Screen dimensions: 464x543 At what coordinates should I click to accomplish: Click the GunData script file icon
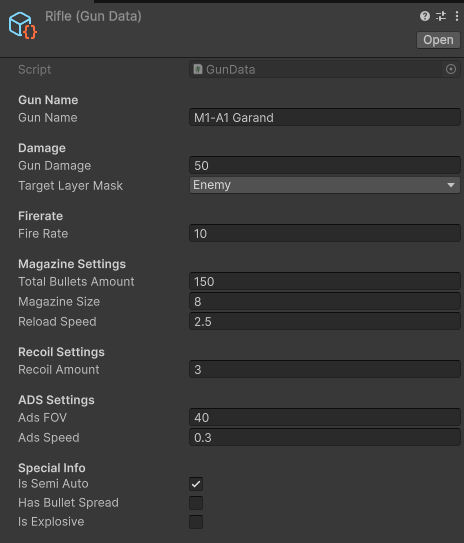pyautogui.click(x=198, y=69)
